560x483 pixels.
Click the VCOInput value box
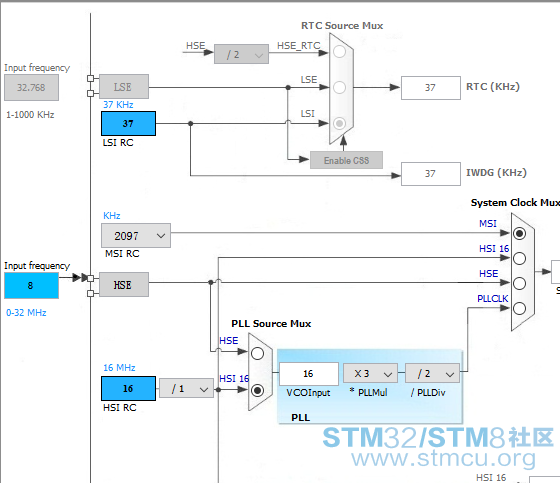click(309, 374)
